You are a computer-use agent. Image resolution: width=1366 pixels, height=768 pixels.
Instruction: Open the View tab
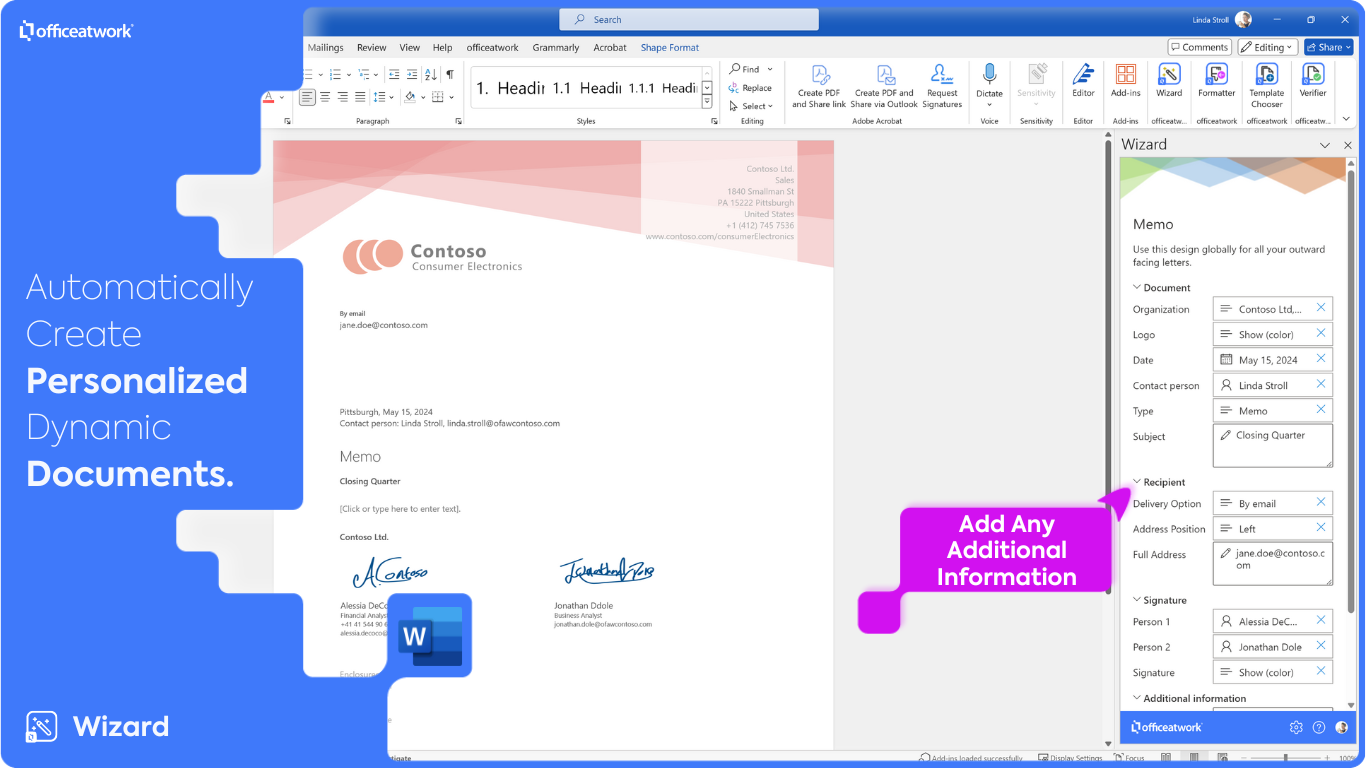(x=410, y=47)
